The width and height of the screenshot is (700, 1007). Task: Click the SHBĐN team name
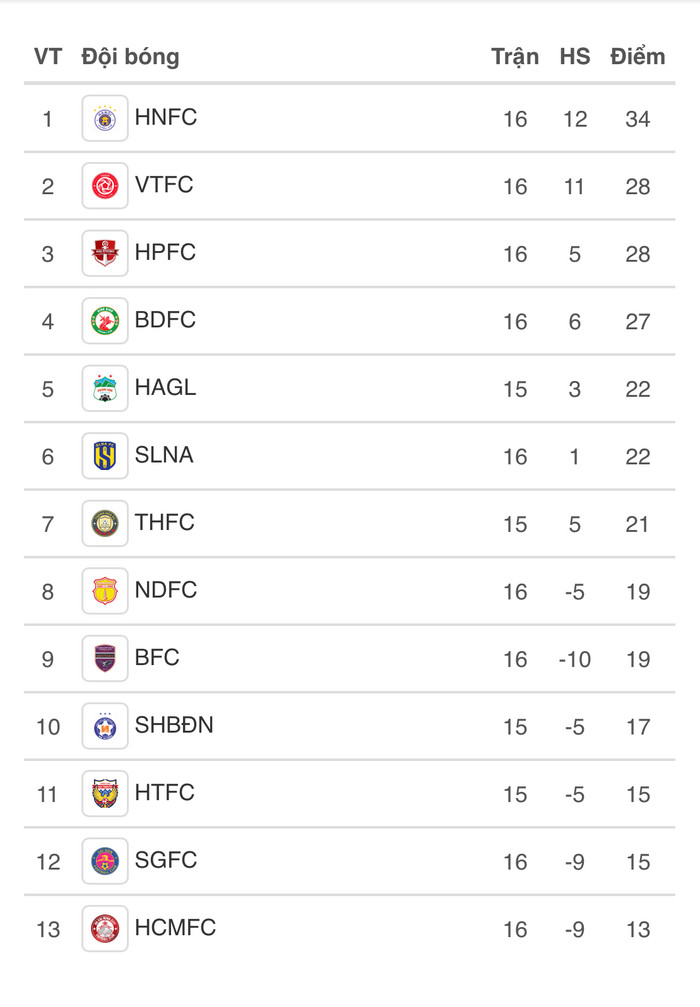pos(174,725)
